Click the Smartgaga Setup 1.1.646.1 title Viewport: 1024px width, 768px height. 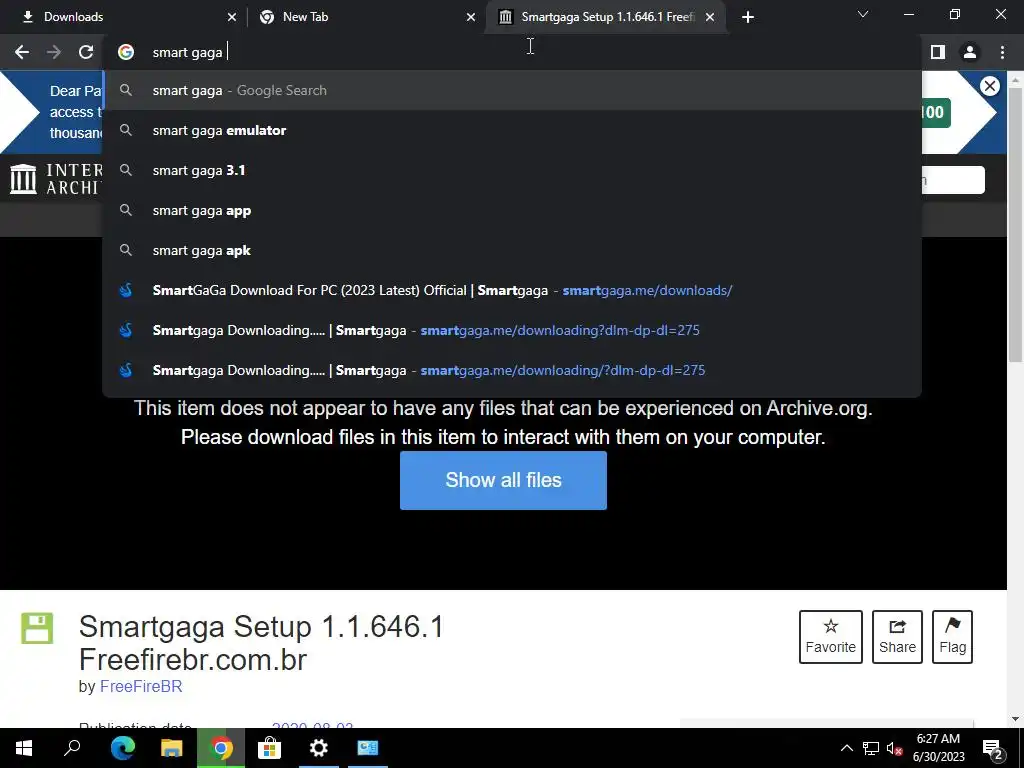261,643
